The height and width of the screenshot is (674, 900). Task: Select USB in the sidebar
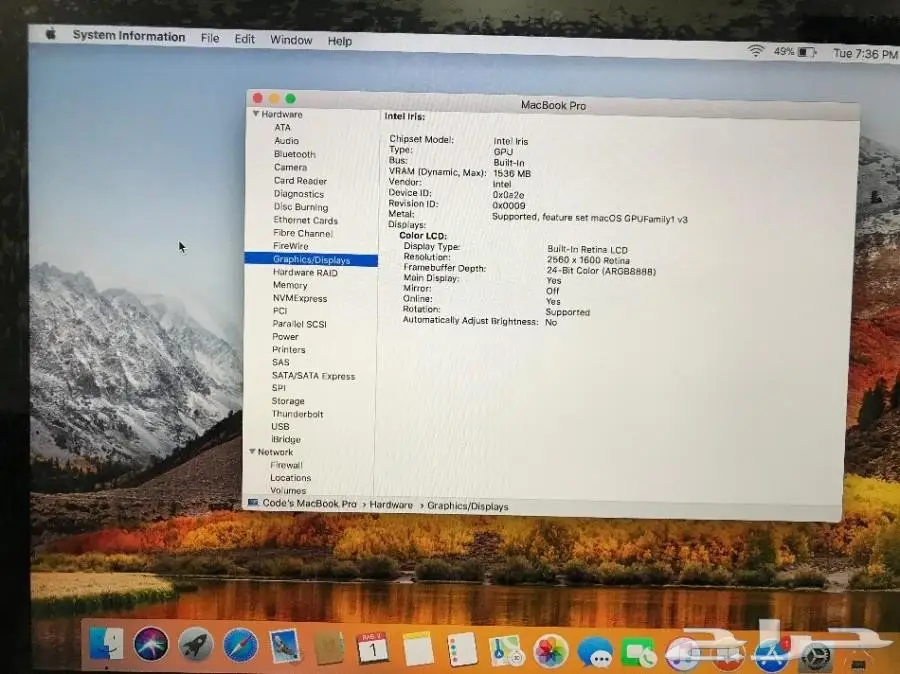(x=280, y=427)
